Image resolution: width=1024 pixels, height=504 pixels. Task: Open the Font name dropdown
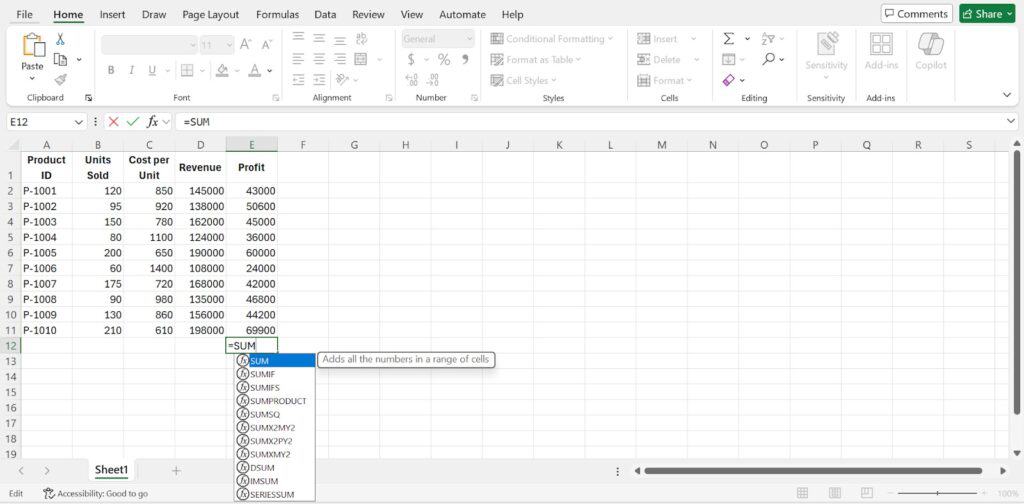[x=193, y=44]
